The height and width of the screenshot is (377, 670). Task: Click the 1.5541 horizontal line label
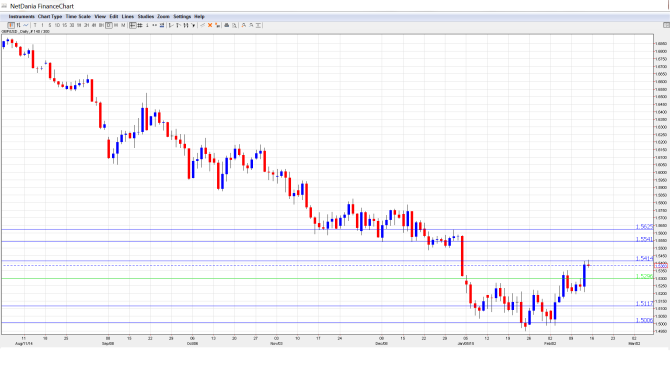(x=644, y=239)
